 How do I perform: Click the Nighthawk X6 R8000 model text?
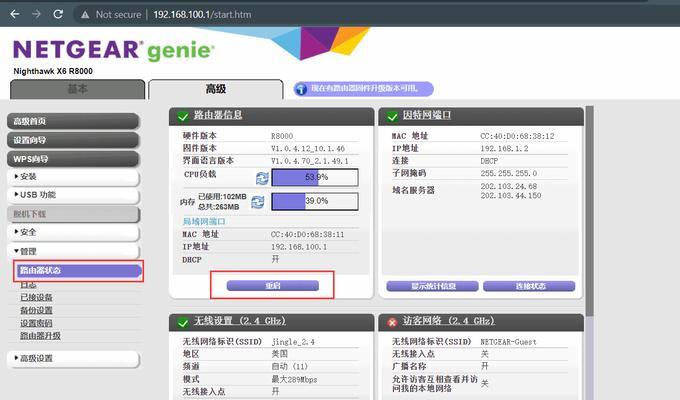pyautogui.click(x=53, y=71)
